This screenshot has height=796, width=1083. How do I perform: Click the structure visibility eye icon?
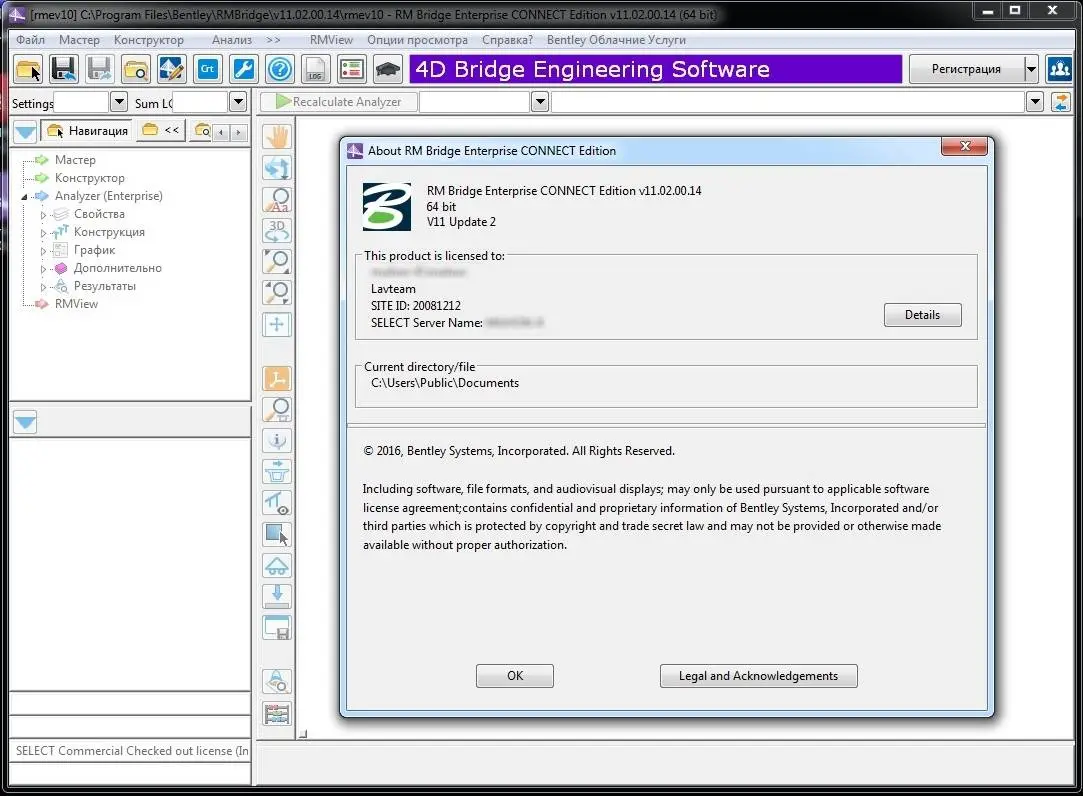click(277, 503)
